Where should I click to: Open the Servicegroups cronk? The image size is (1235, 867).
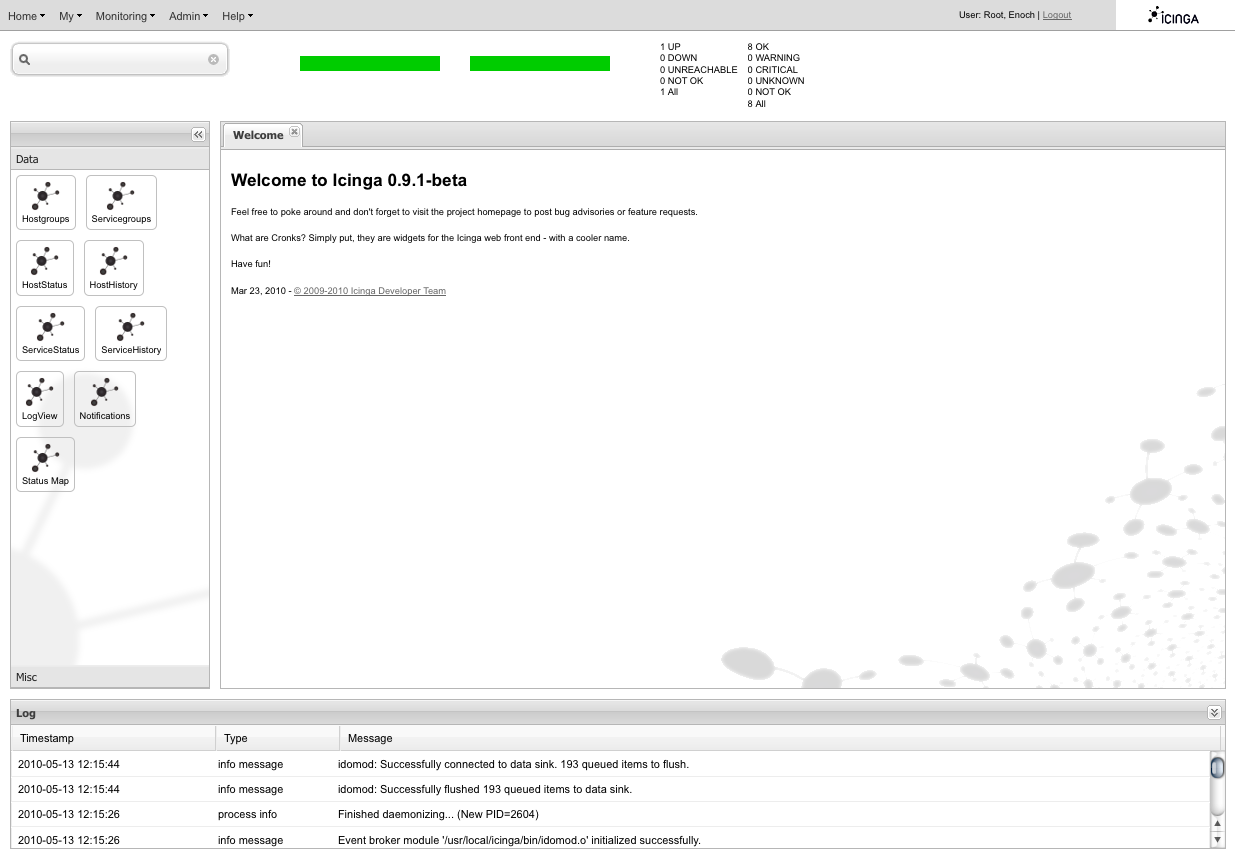coord(121,202)
